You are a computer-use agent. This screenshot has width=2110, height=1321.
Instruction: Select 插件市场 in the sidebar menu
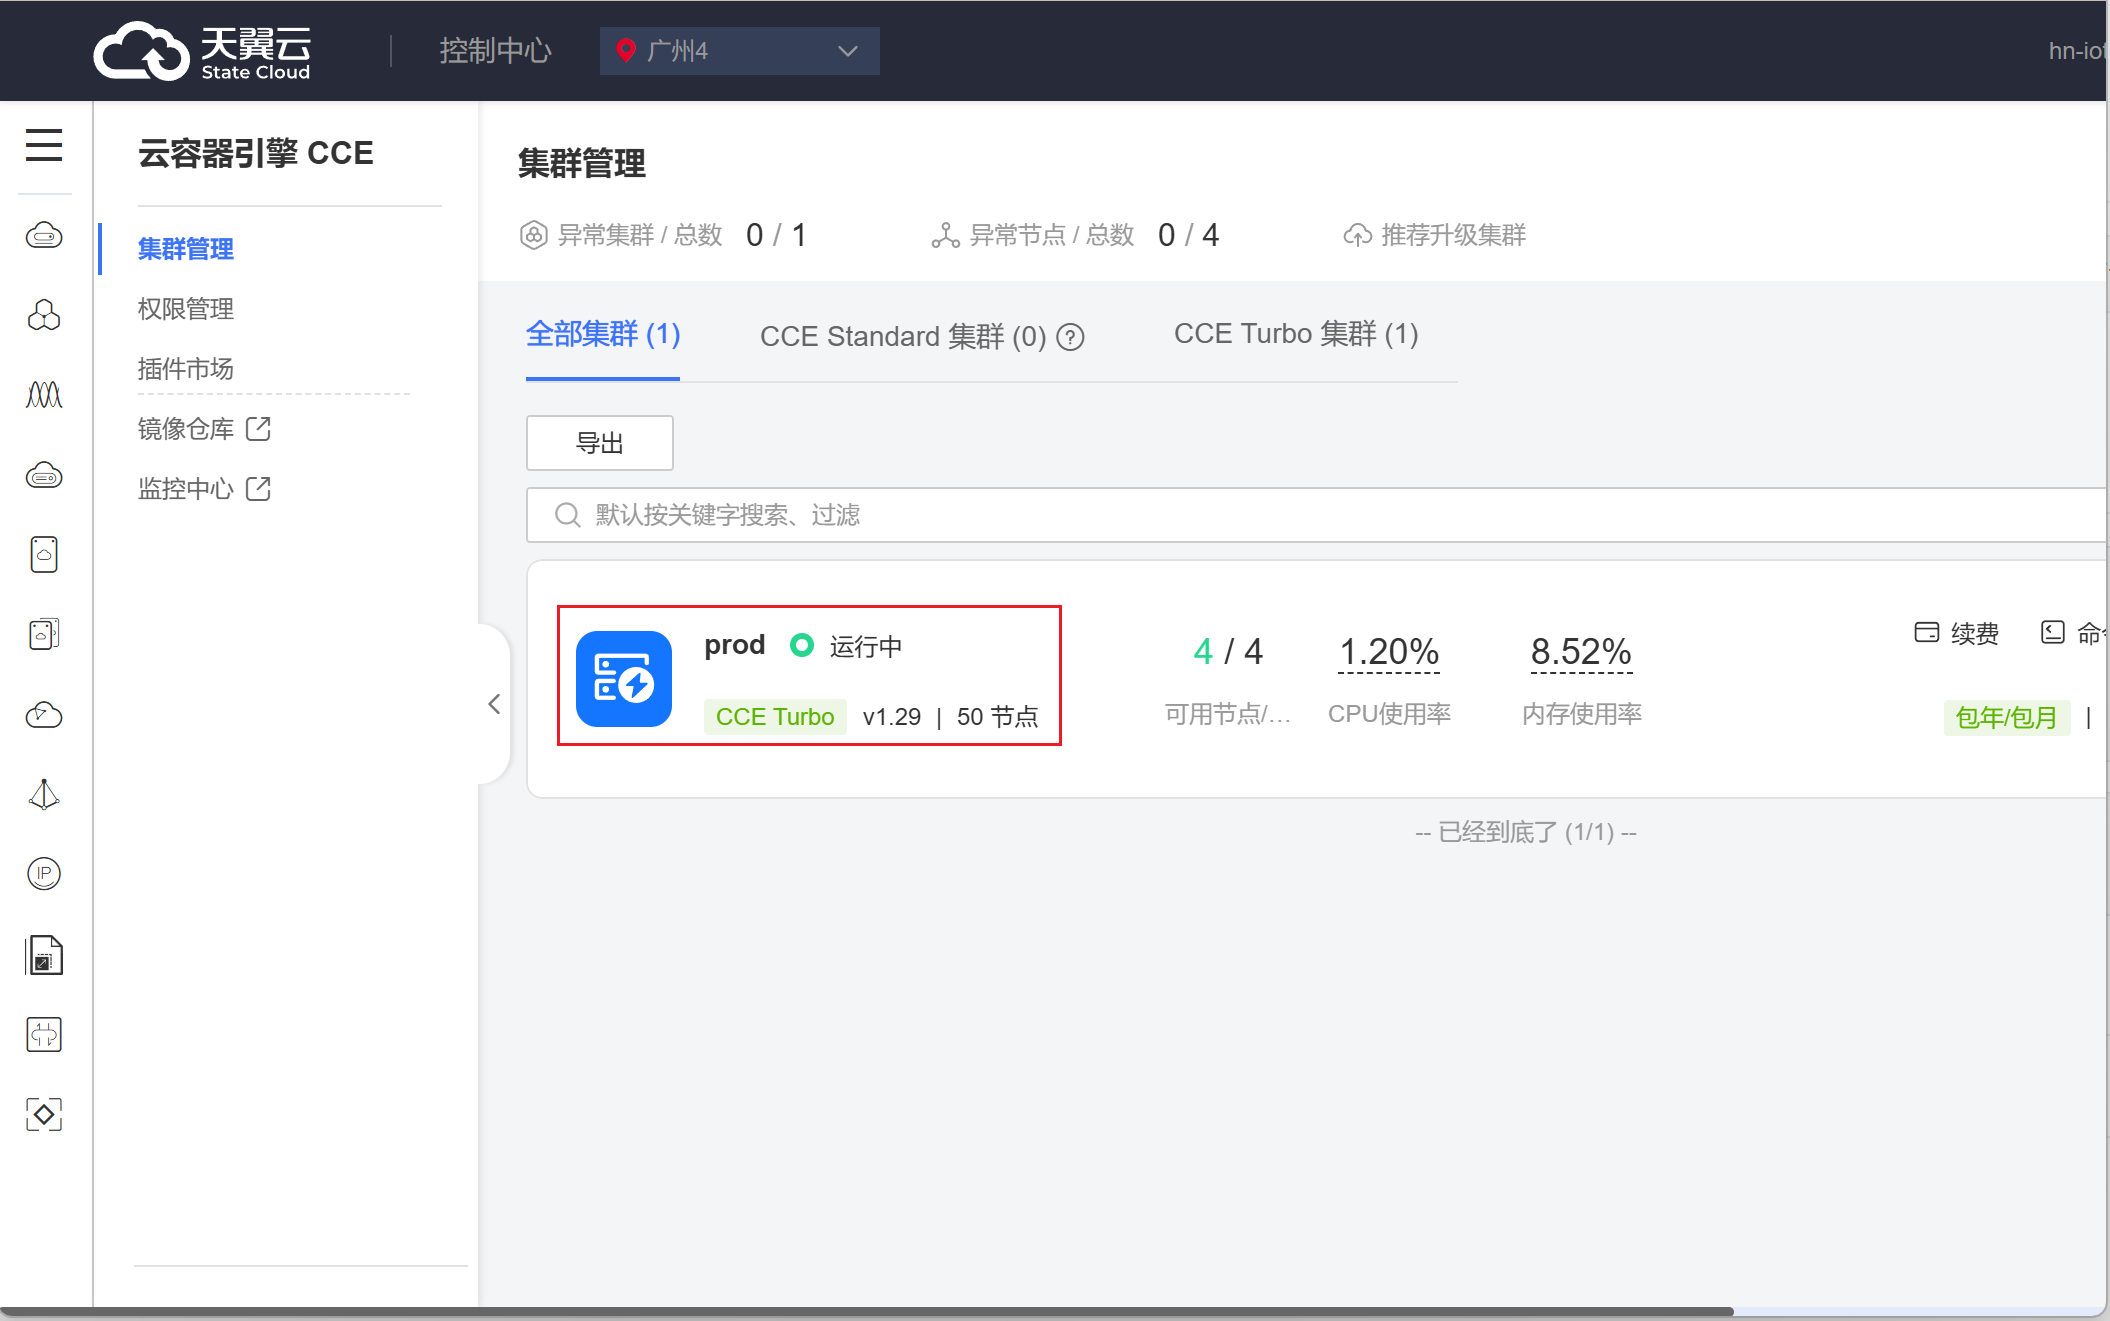[186, 369]
